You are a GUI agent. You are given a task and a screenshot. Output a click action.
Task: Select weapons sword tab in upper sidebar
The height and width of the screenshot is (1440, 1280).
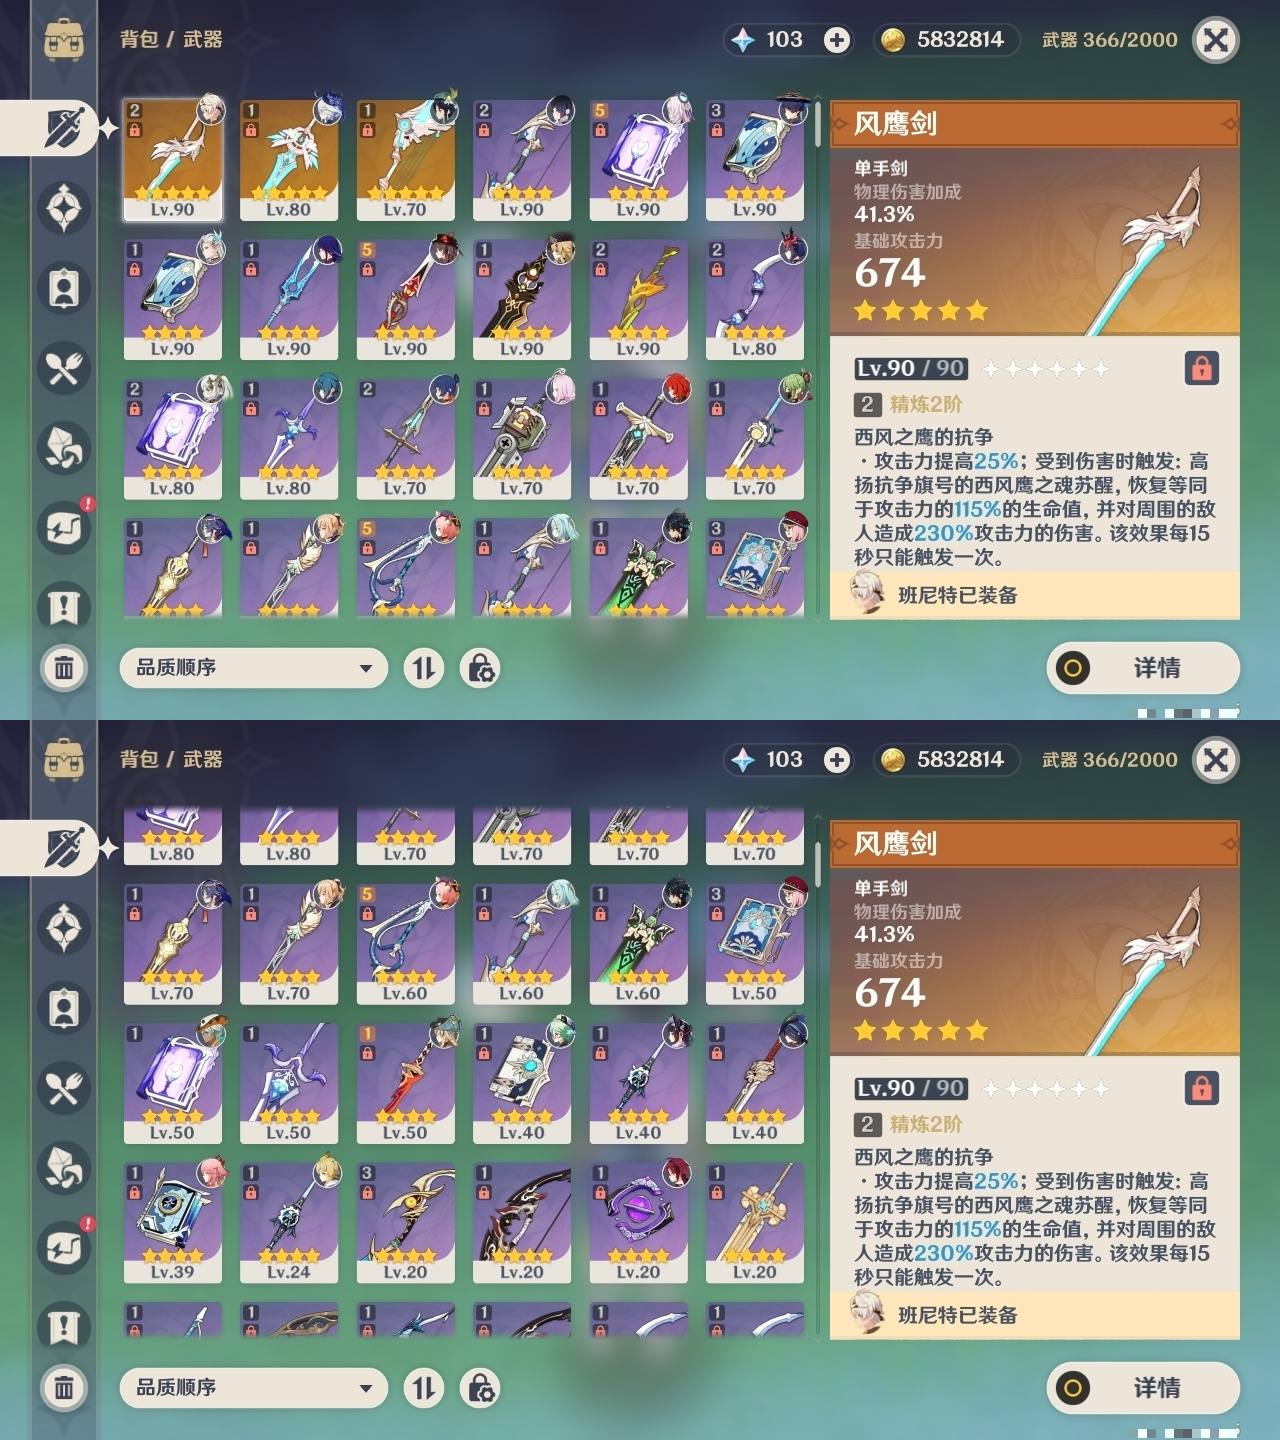[x=64, y=128]
